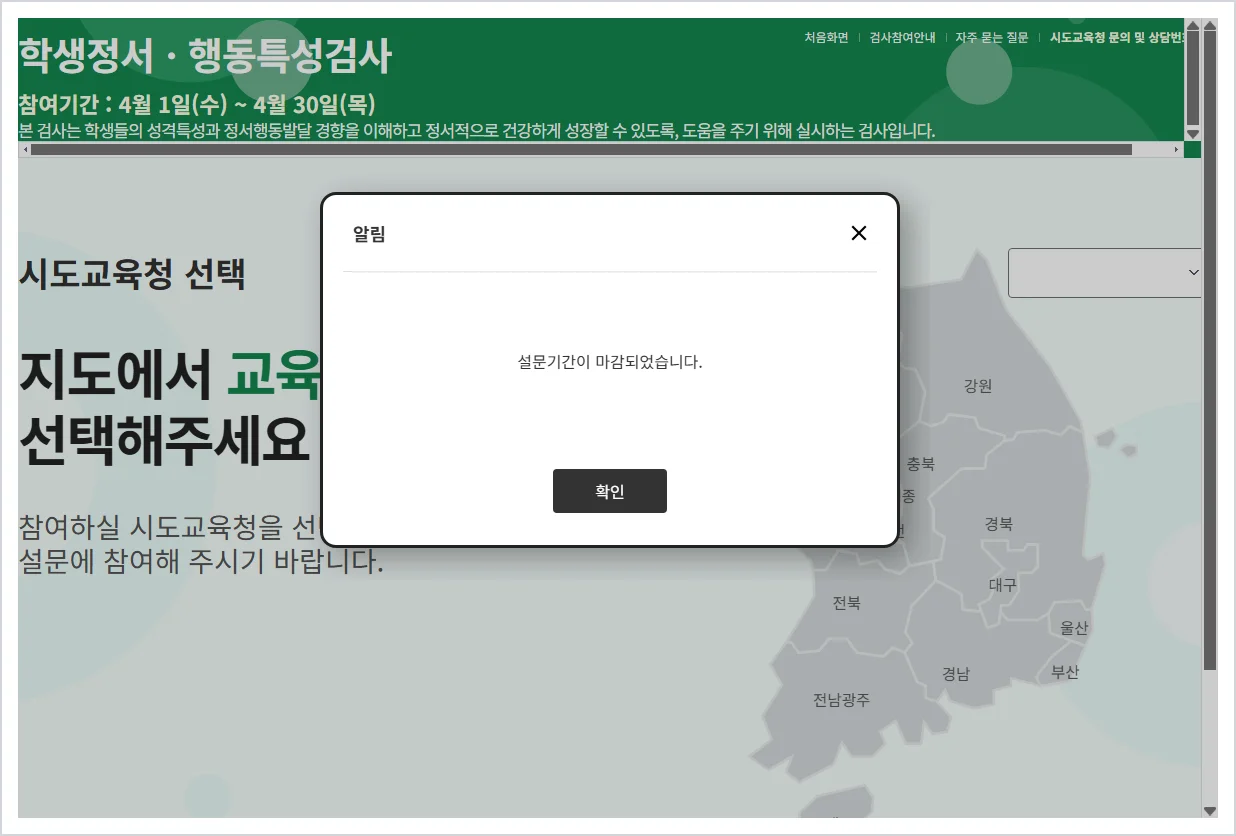
Task: Close the 알림 dialog with X icon
Action: (x=858, y=233)
